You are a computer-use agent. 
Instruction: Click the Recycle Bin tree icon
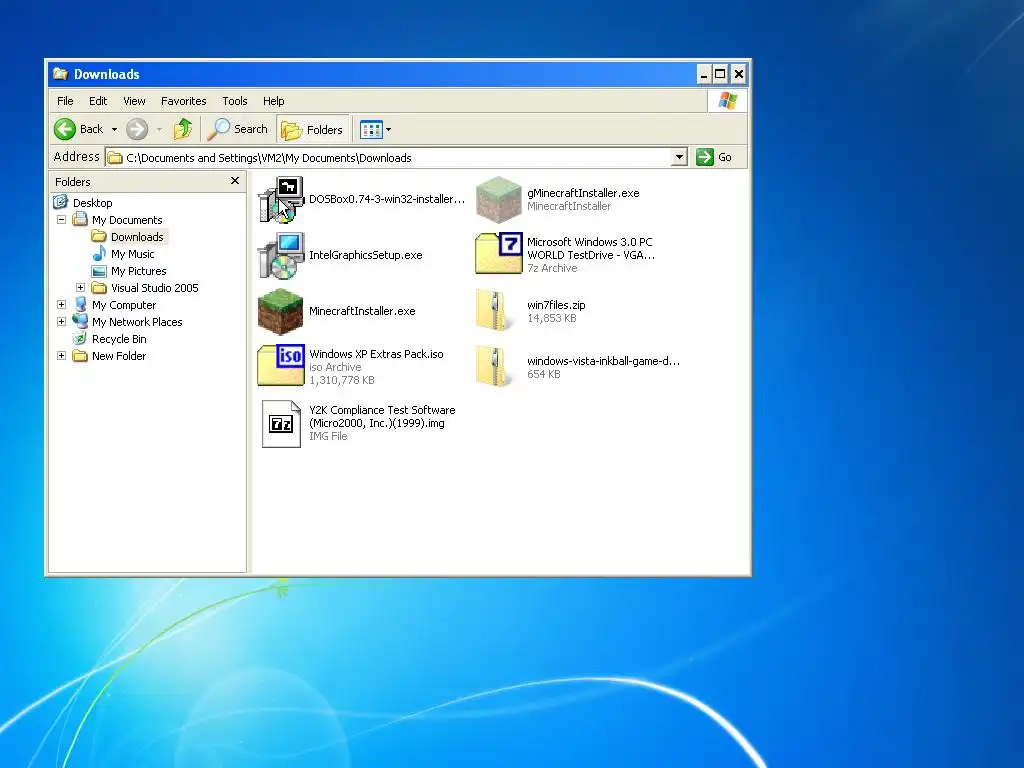80,338
